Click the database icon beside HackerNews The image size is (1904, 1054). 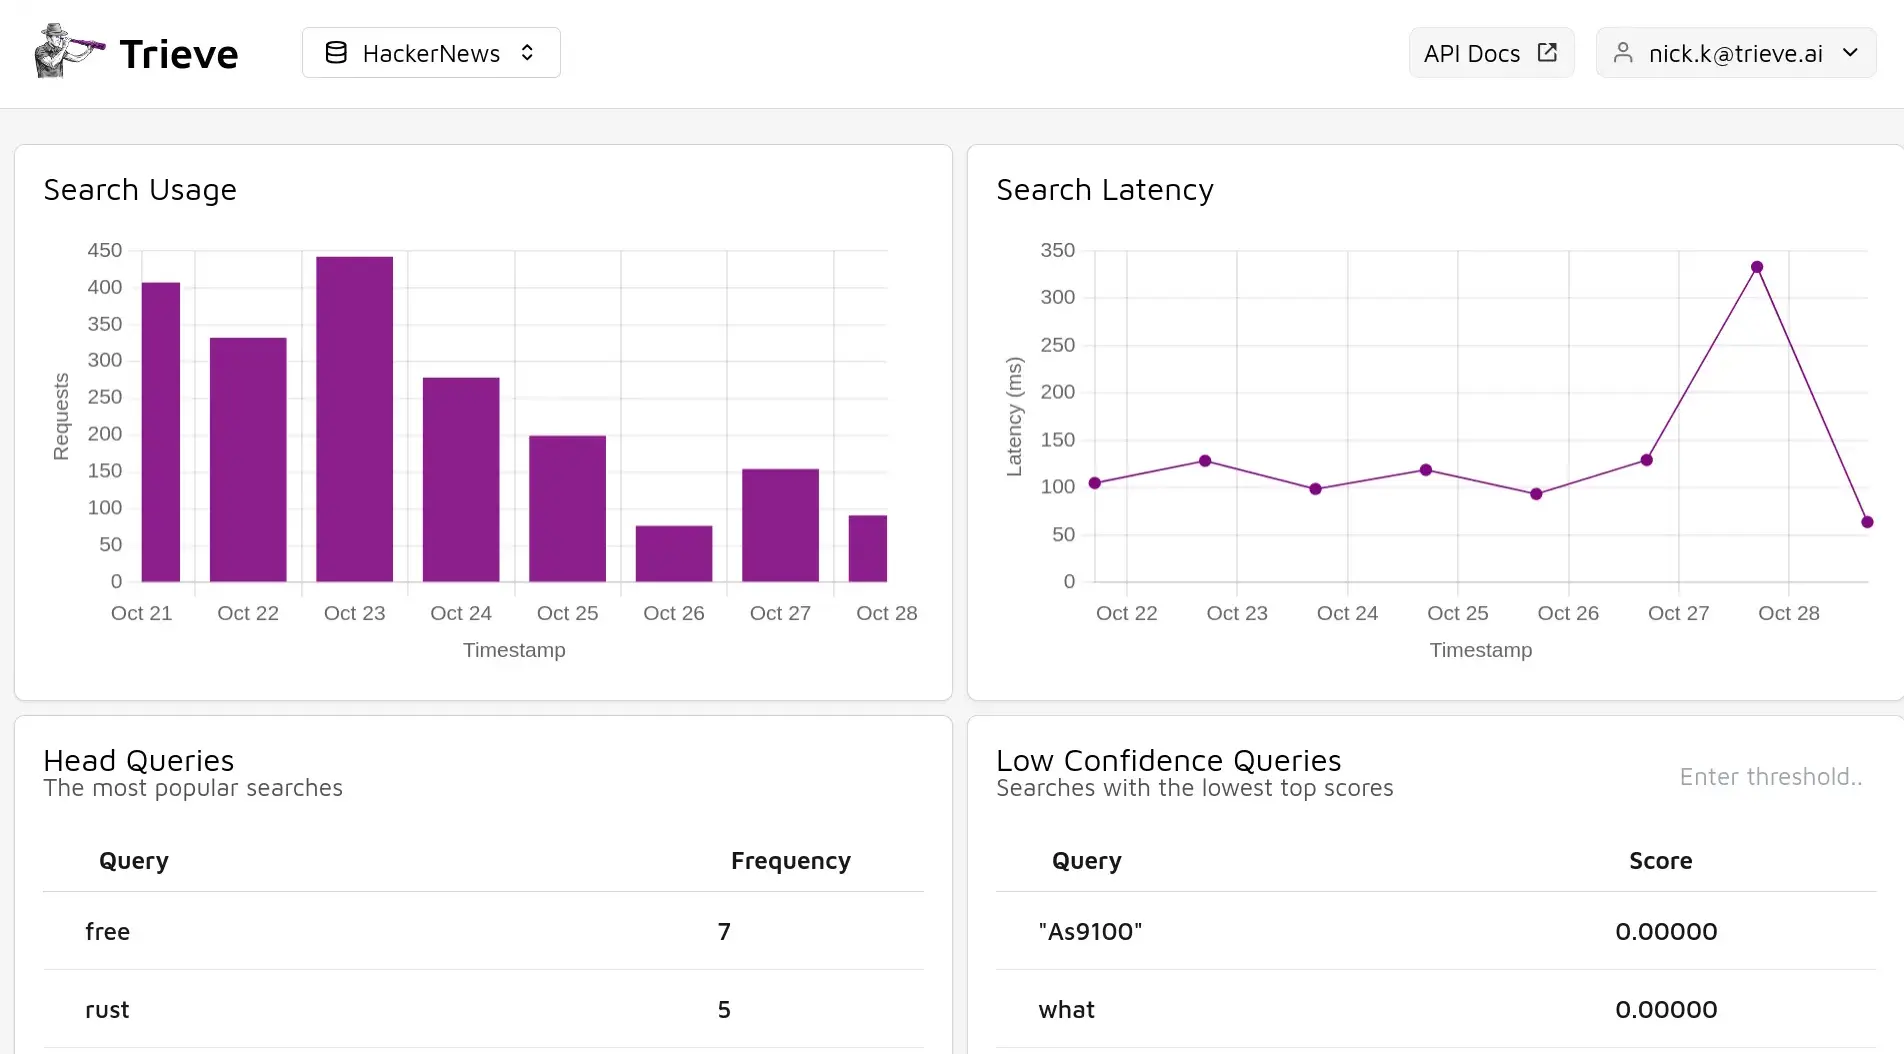tap(336, 53)
